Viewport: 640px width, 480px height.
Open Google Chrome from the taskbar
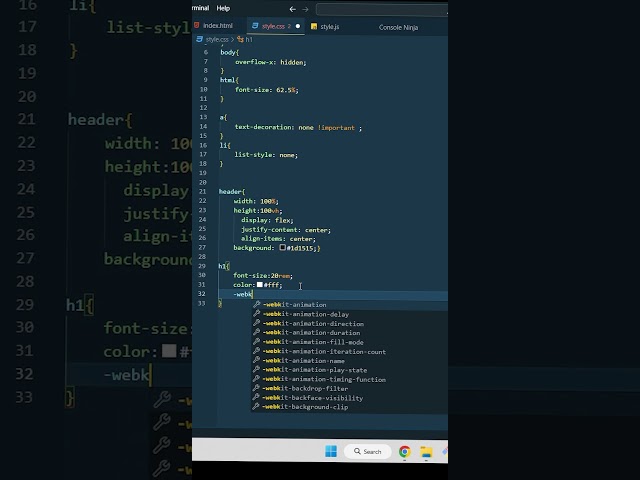[404, 451]
